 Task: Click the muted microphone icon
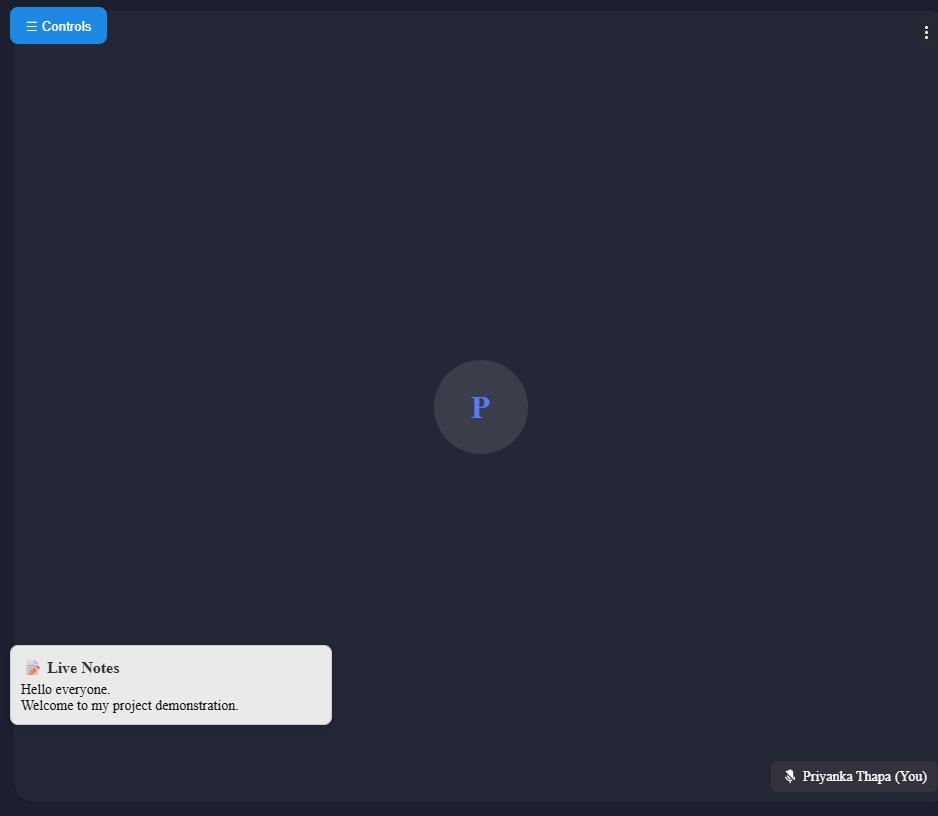click(790, 777)
